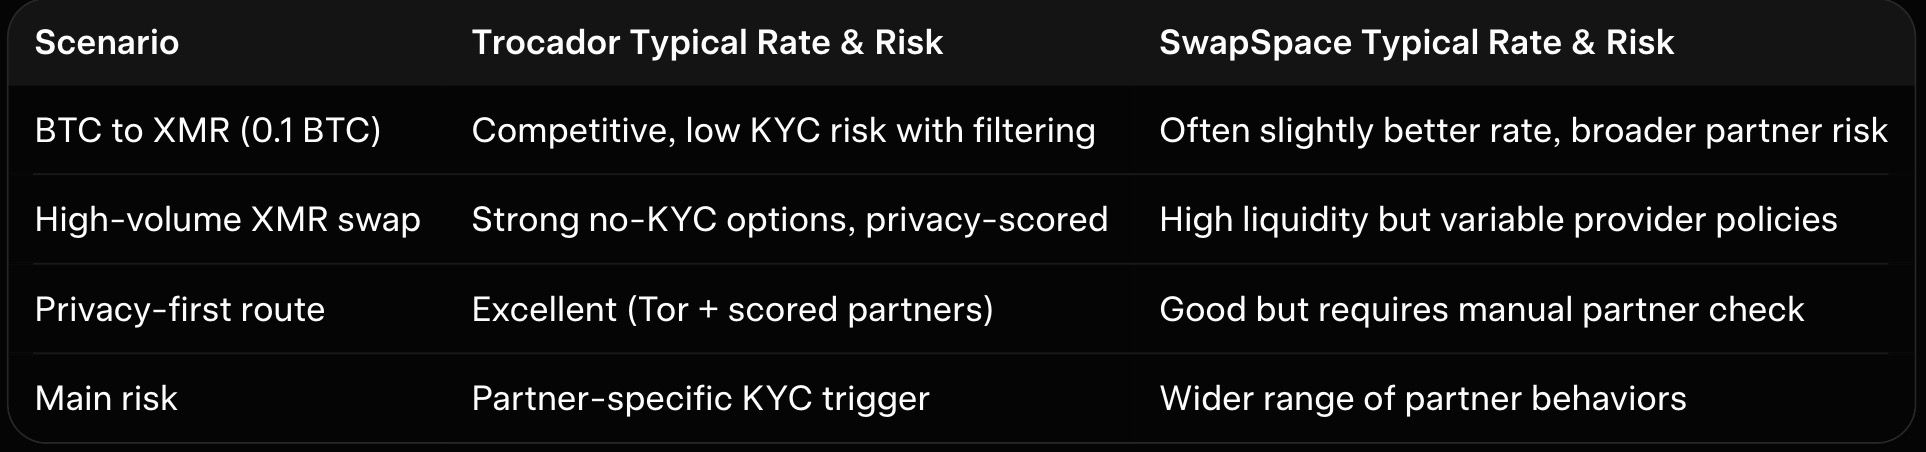Viewport: 1926px width, 452px height.
Task: Select the Main risk scenario cell
Action: click(x=106, y=399)
